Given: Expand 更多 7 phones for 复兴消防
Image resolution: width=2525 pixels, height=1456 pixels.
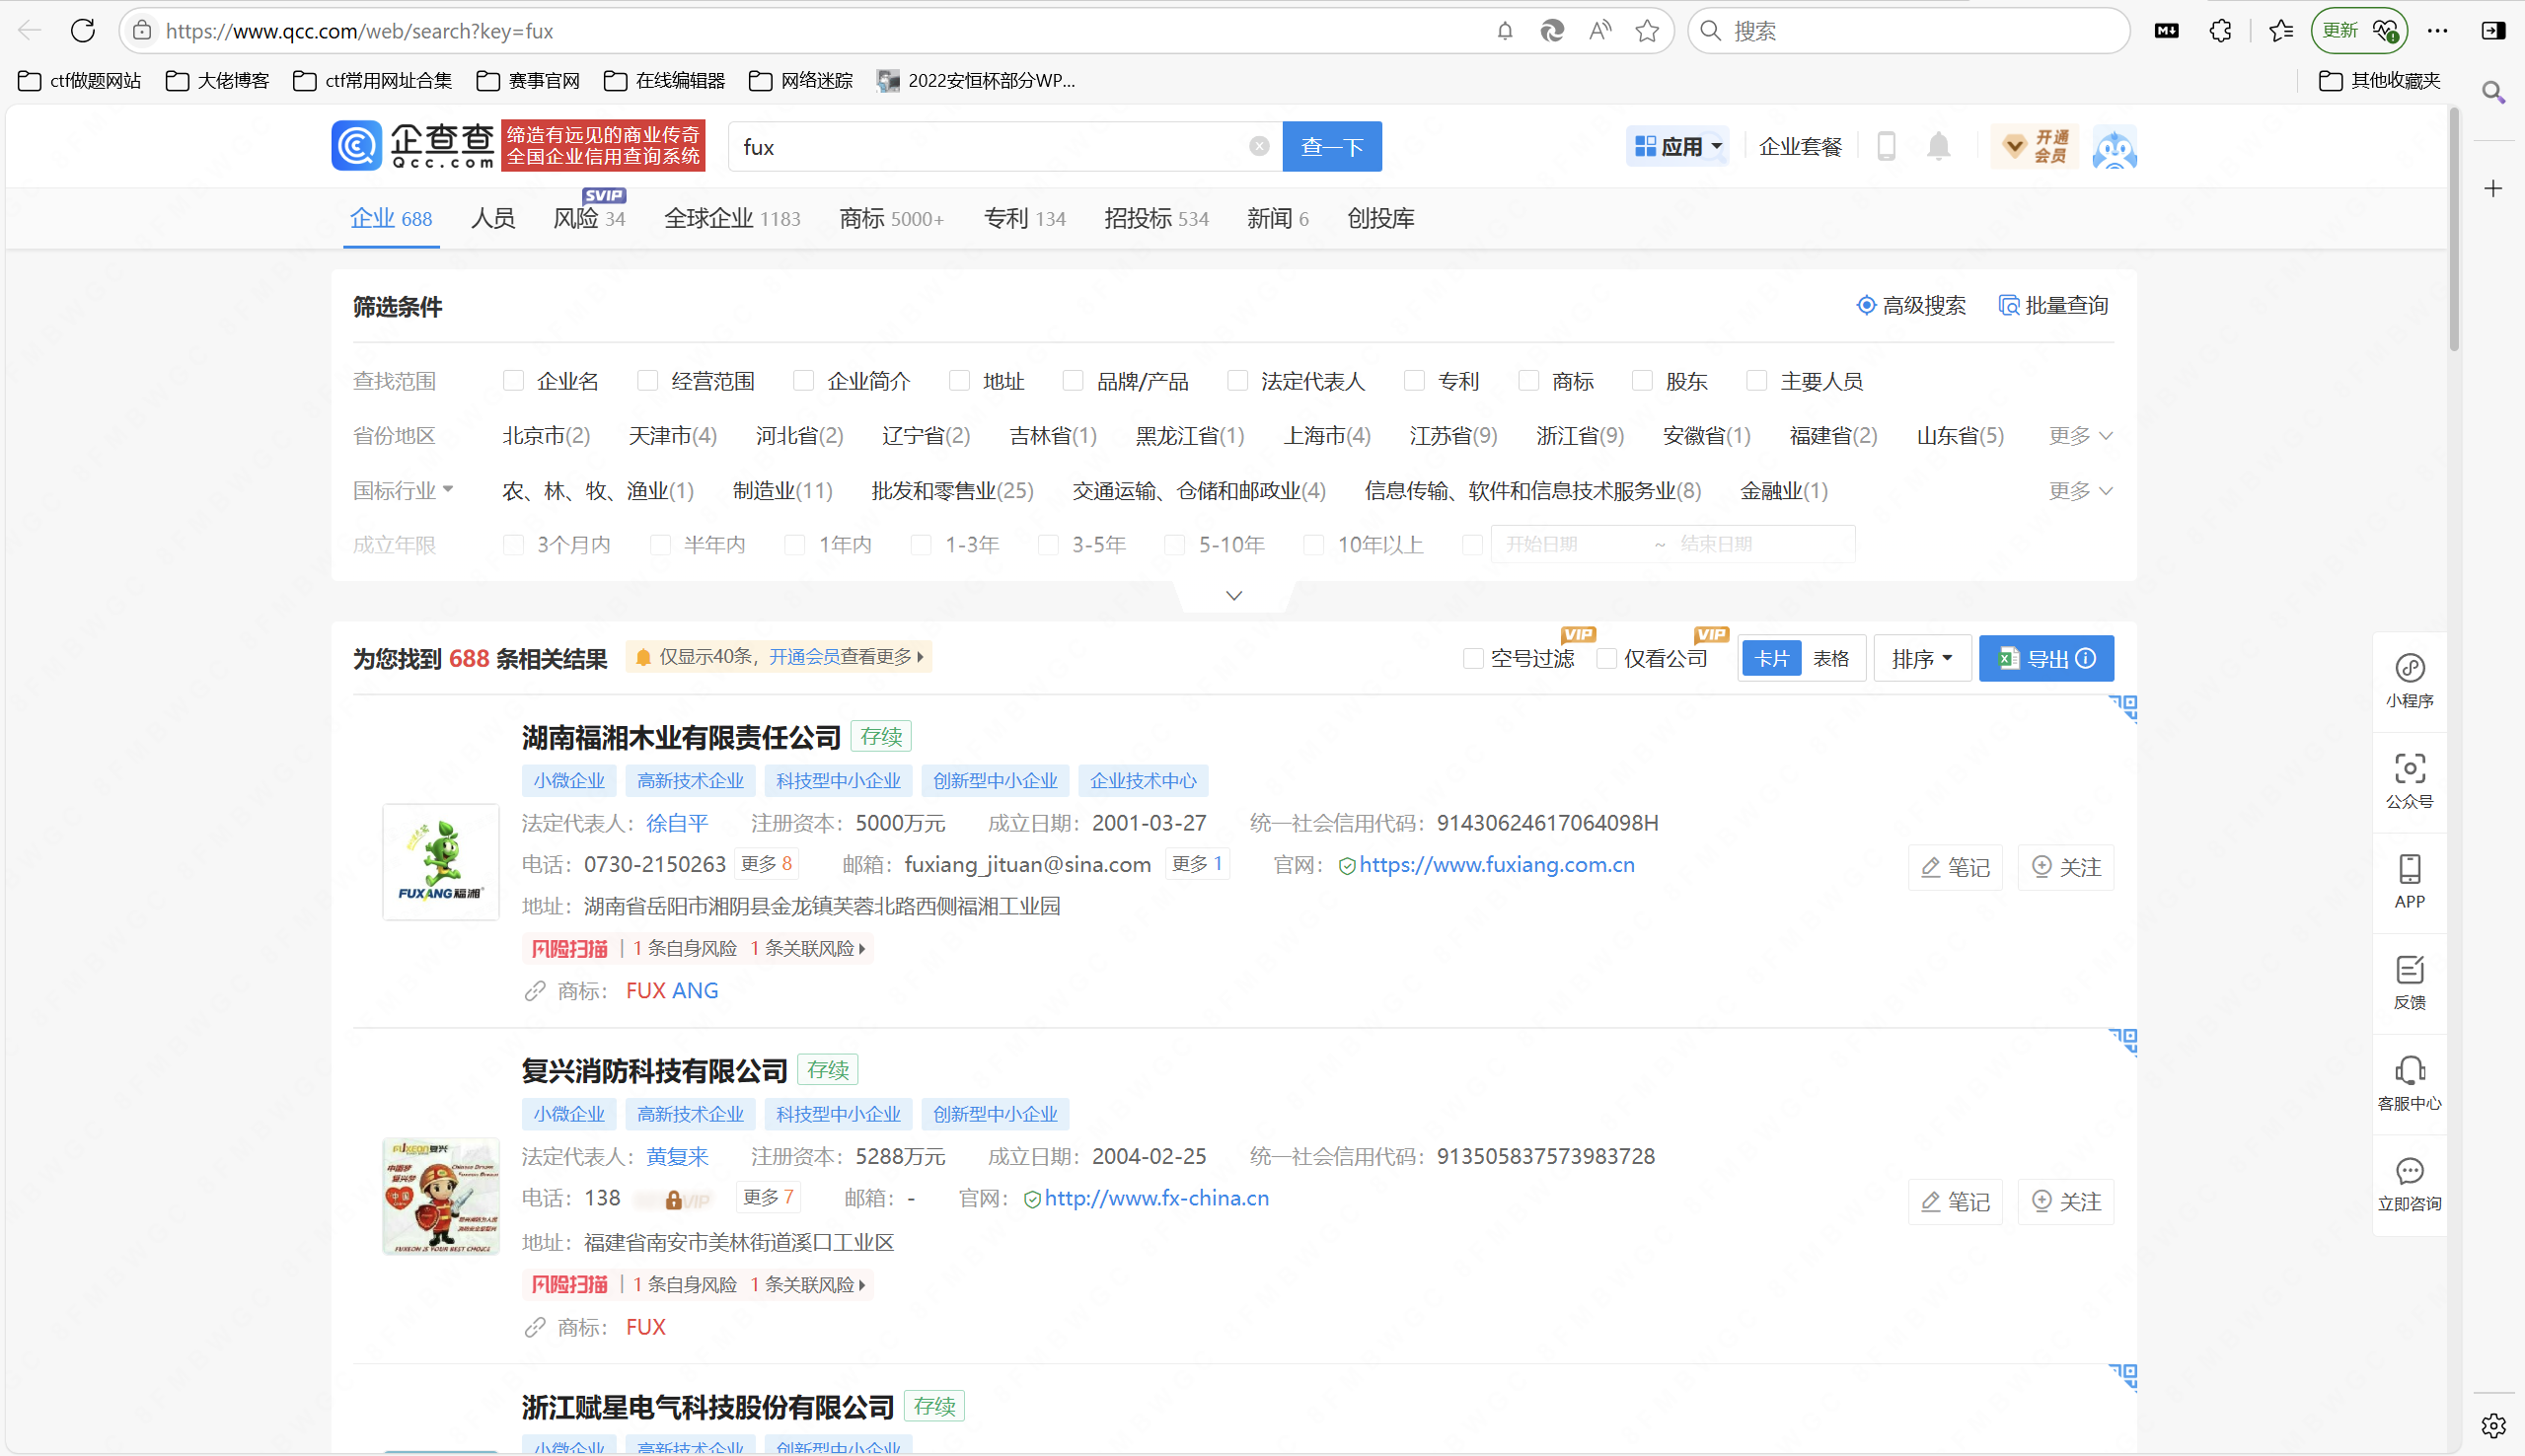Looking at the screenshot, I should [x=768, y=1197].
